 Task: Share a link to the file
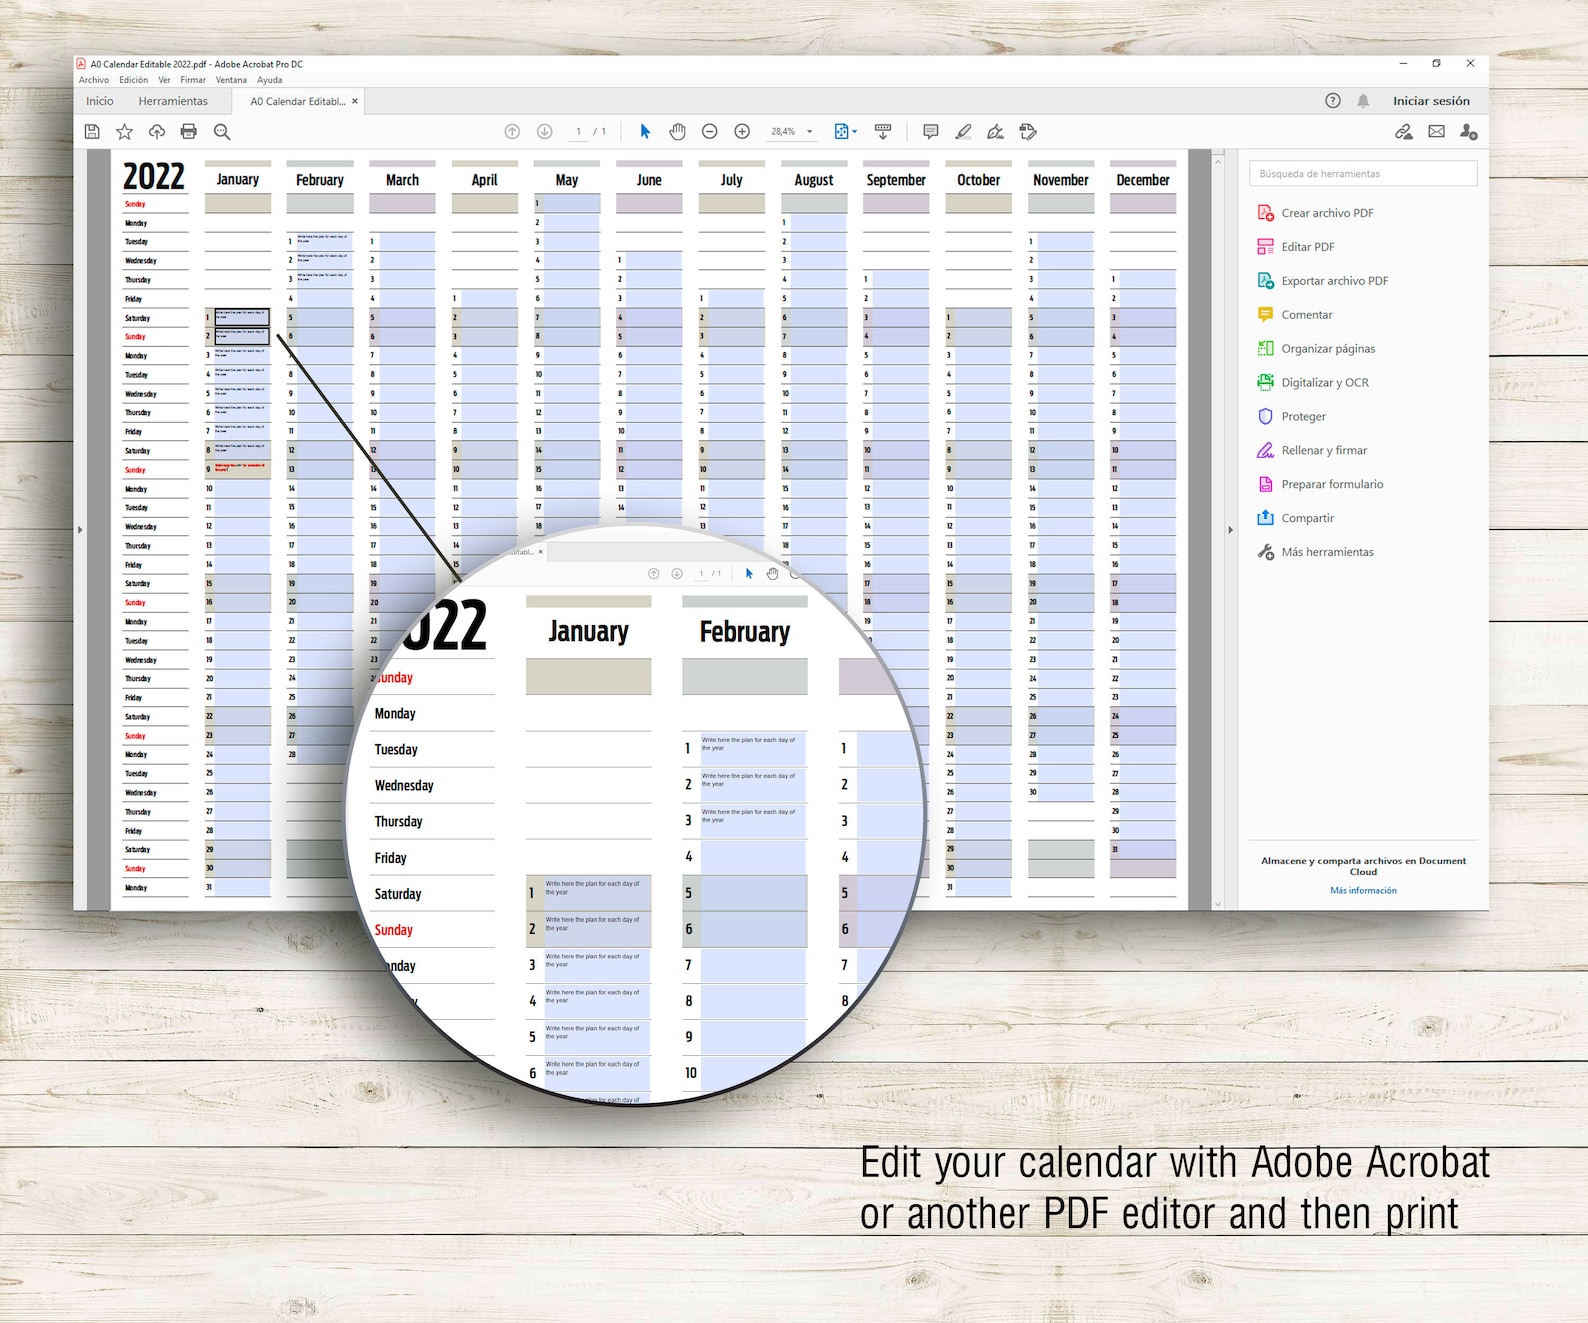[1404, 131]
